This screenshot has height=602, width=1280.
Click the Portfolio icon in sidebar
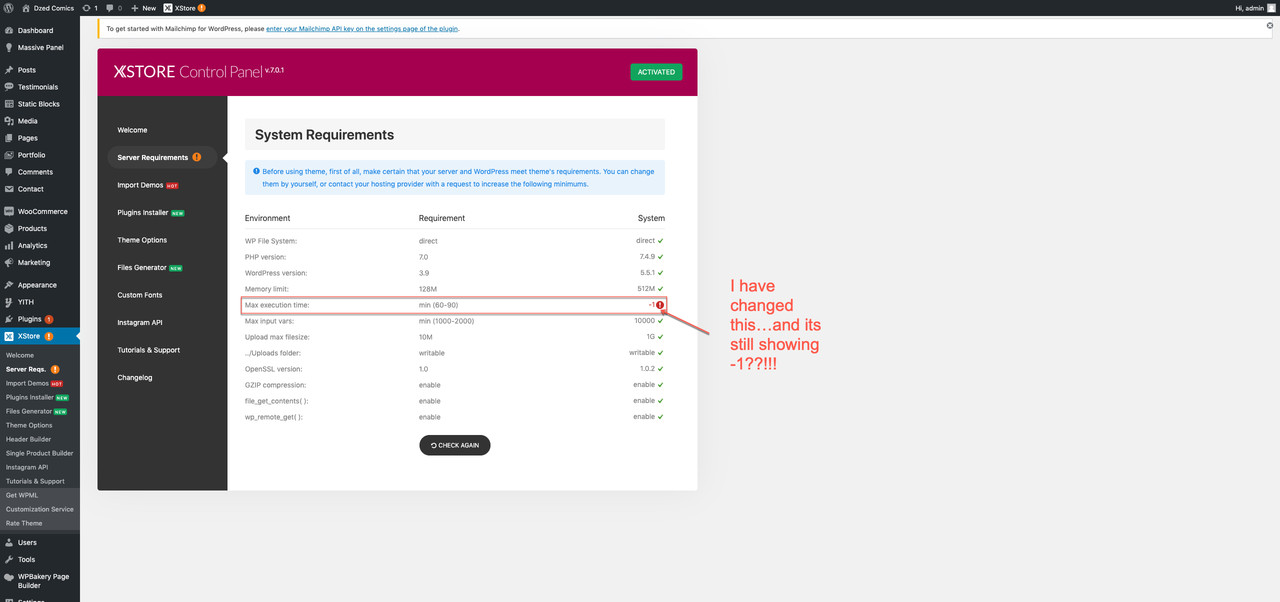9,155
